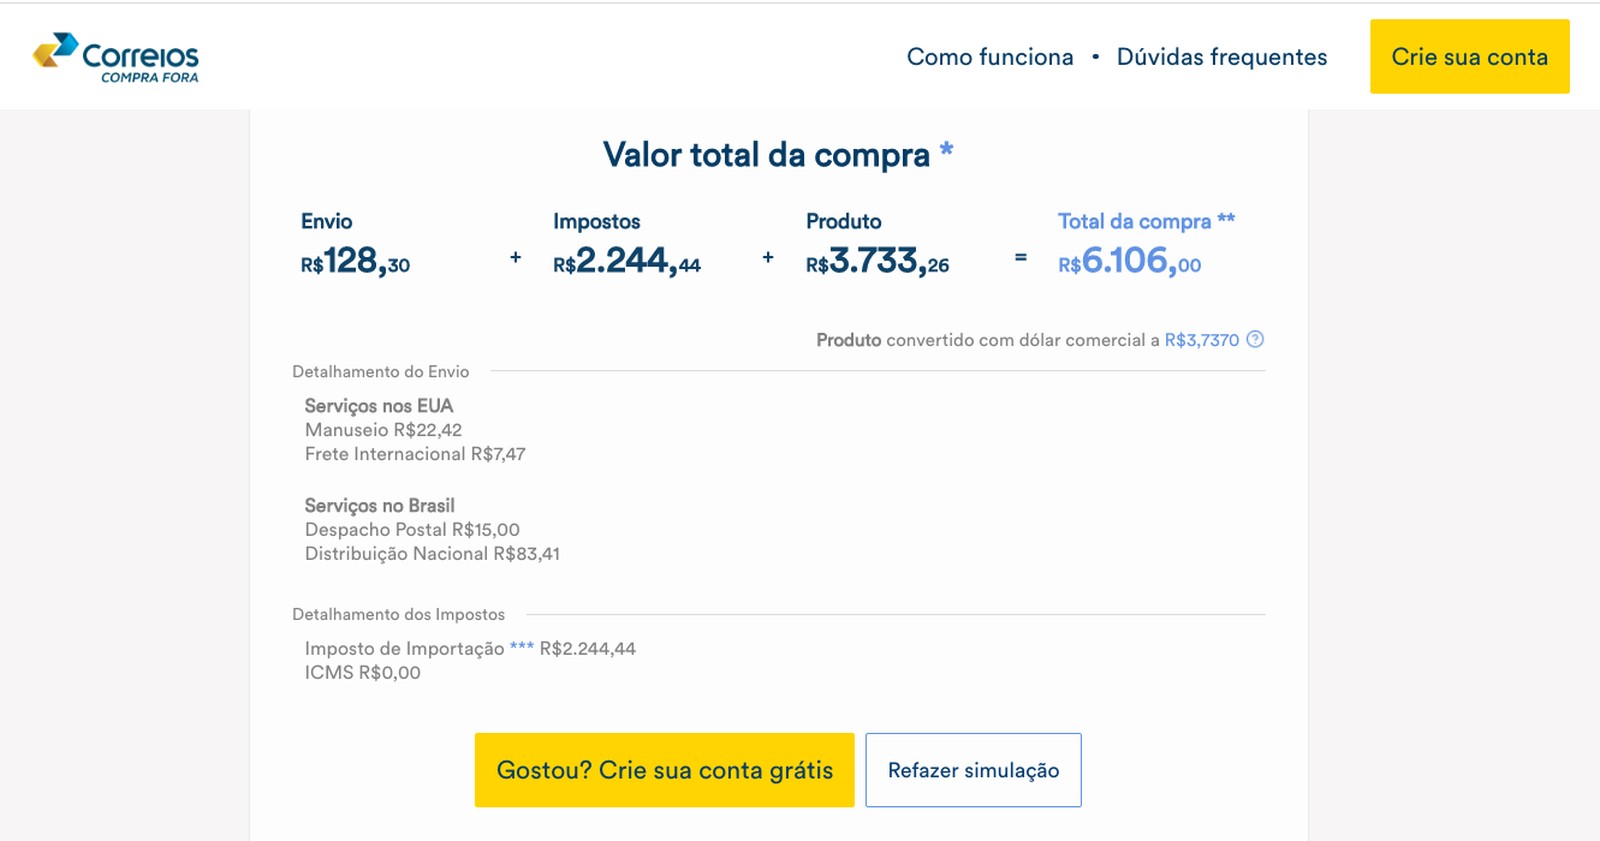Image resolution: width=1600 pixels, height=841 pixels.
Task: Click the Correios Compra Fora logo
Action: pos(116,57)
